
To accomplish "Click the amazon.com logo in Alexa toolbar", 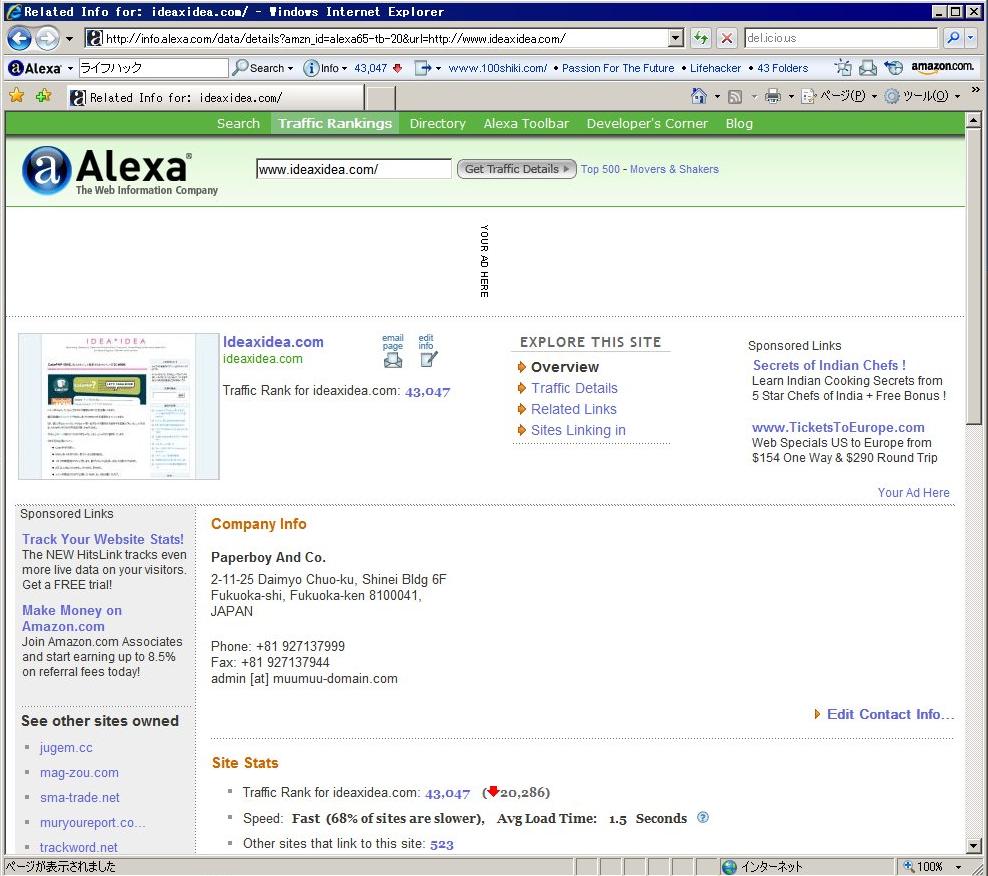I will pyautogui.click(x=942, y=68).
